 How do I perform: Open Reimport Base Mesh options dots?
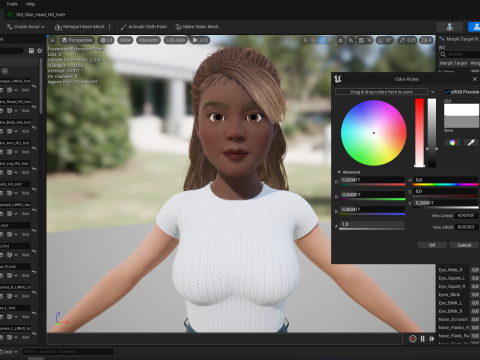click(110, 27)
